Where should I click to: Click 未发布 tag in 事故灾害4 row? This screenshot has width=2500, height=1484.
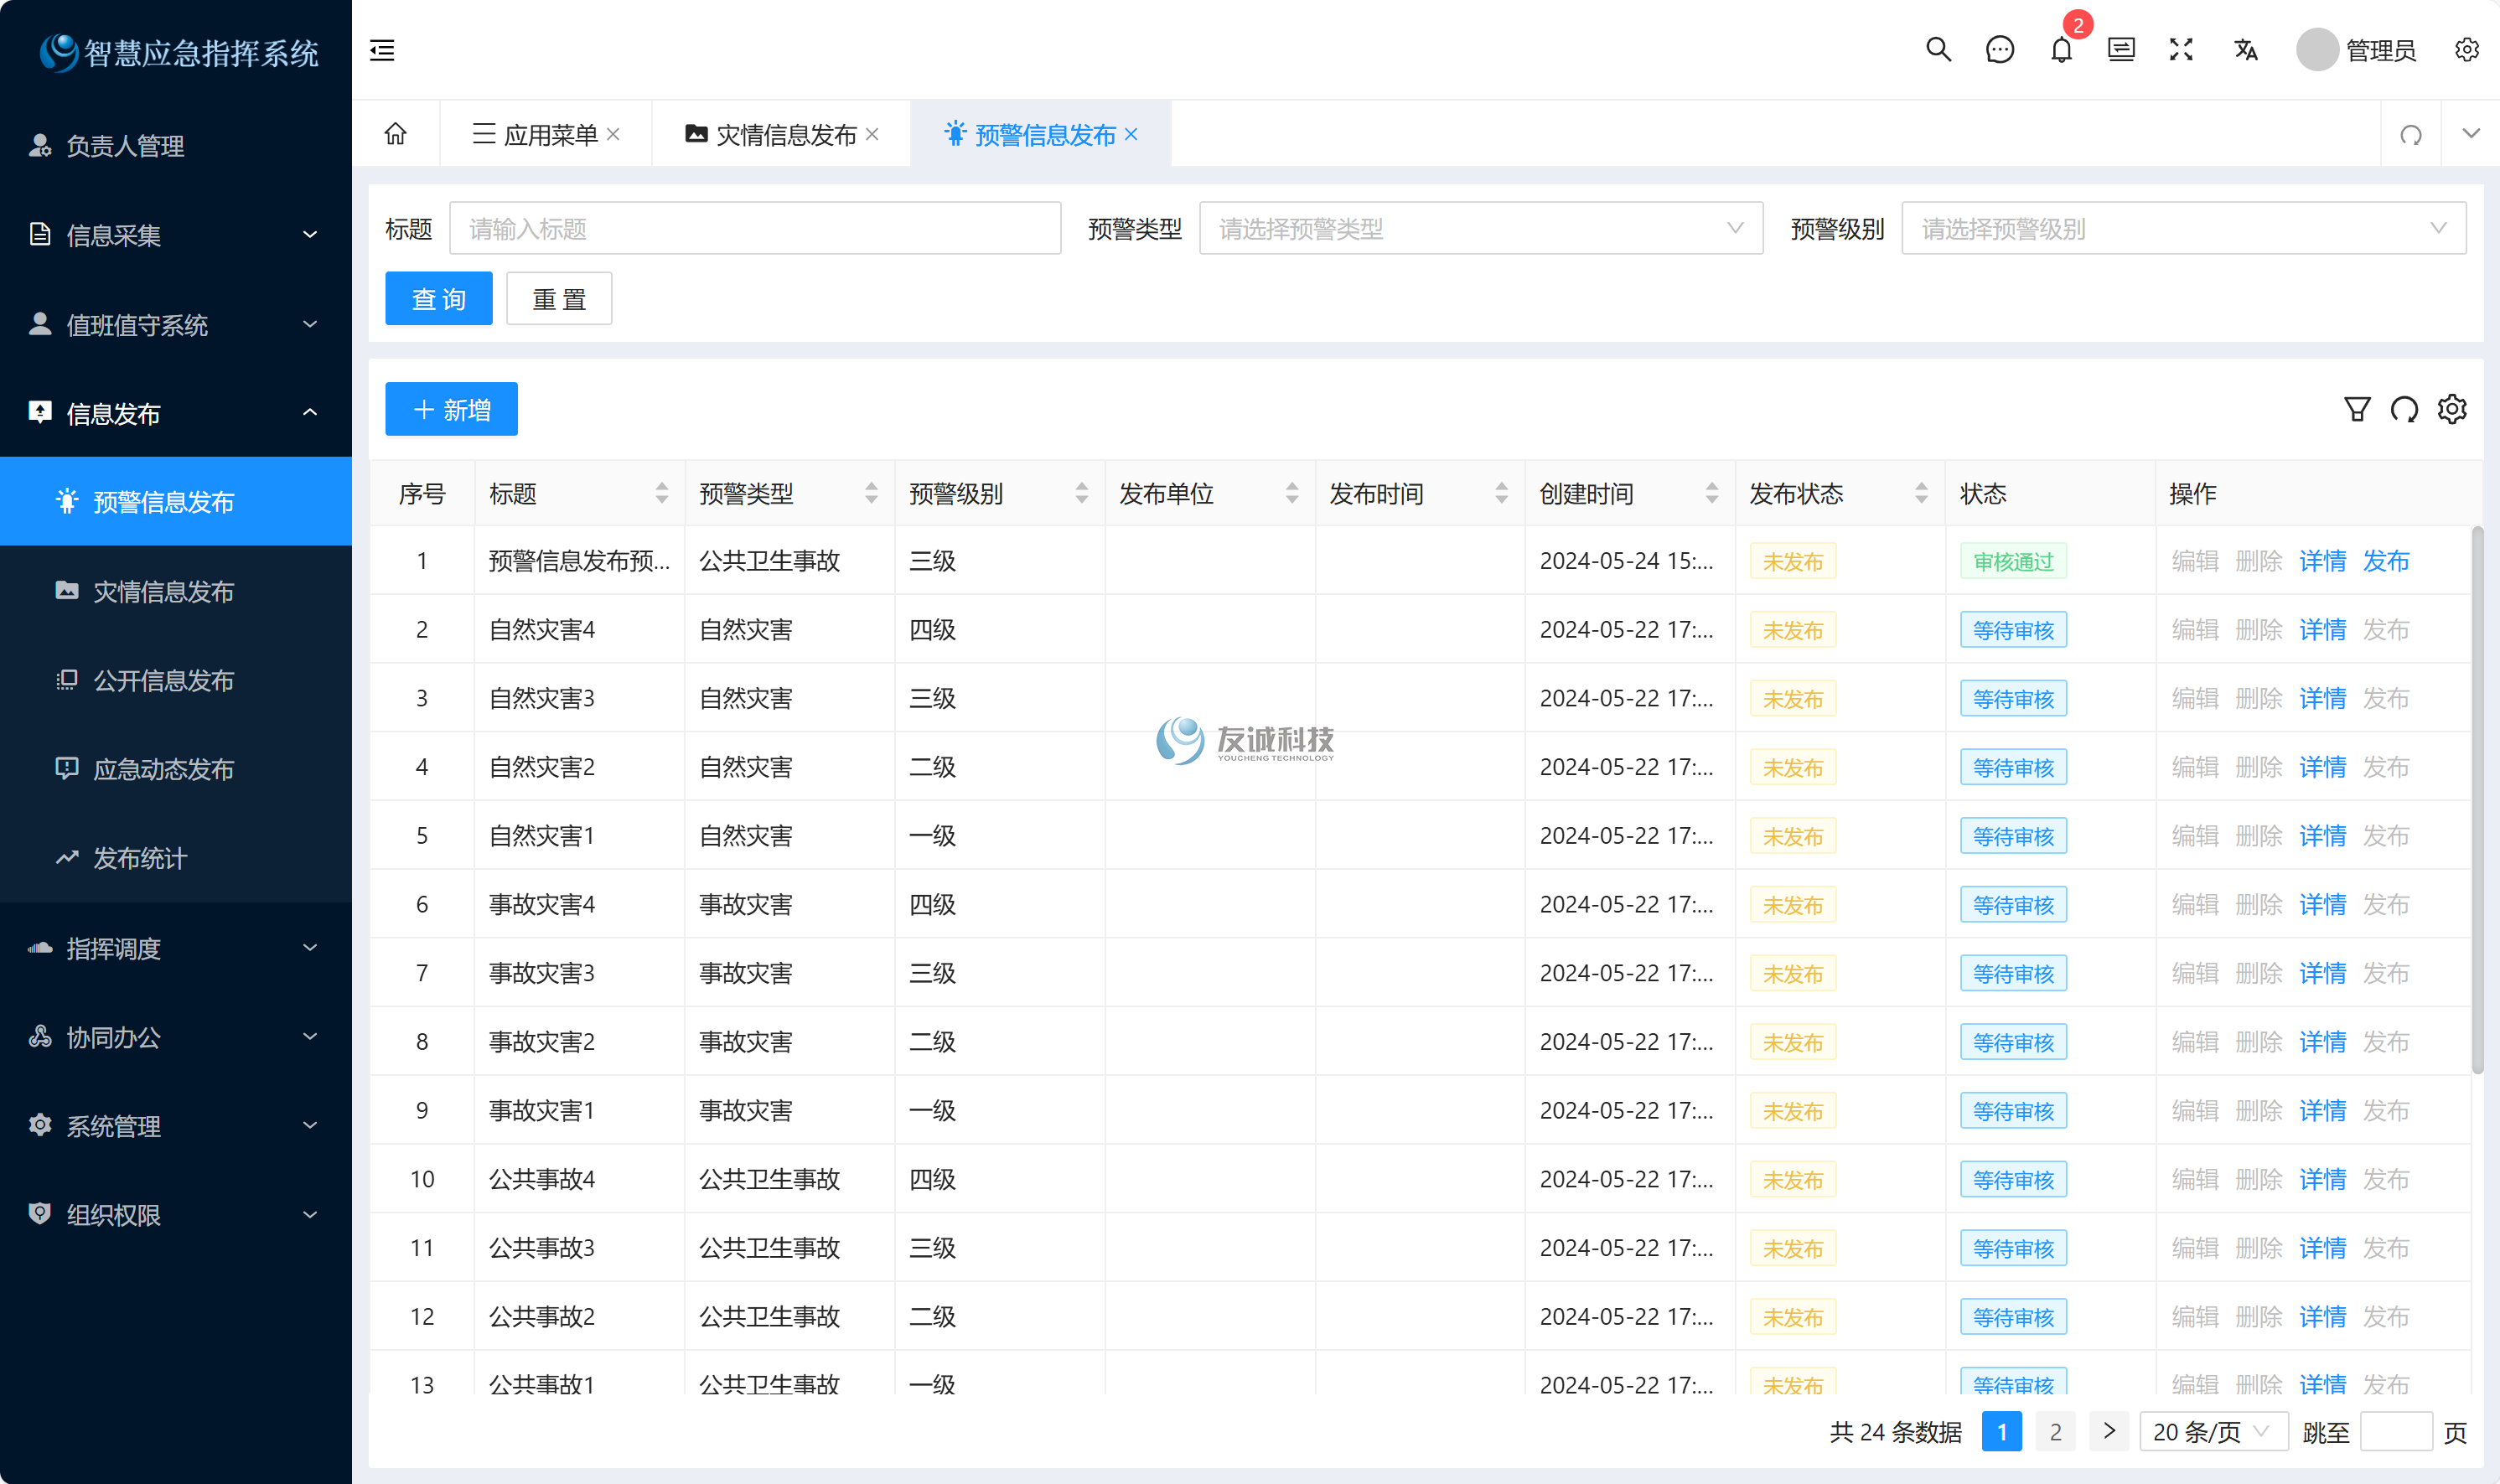[x=1793, y=904]
